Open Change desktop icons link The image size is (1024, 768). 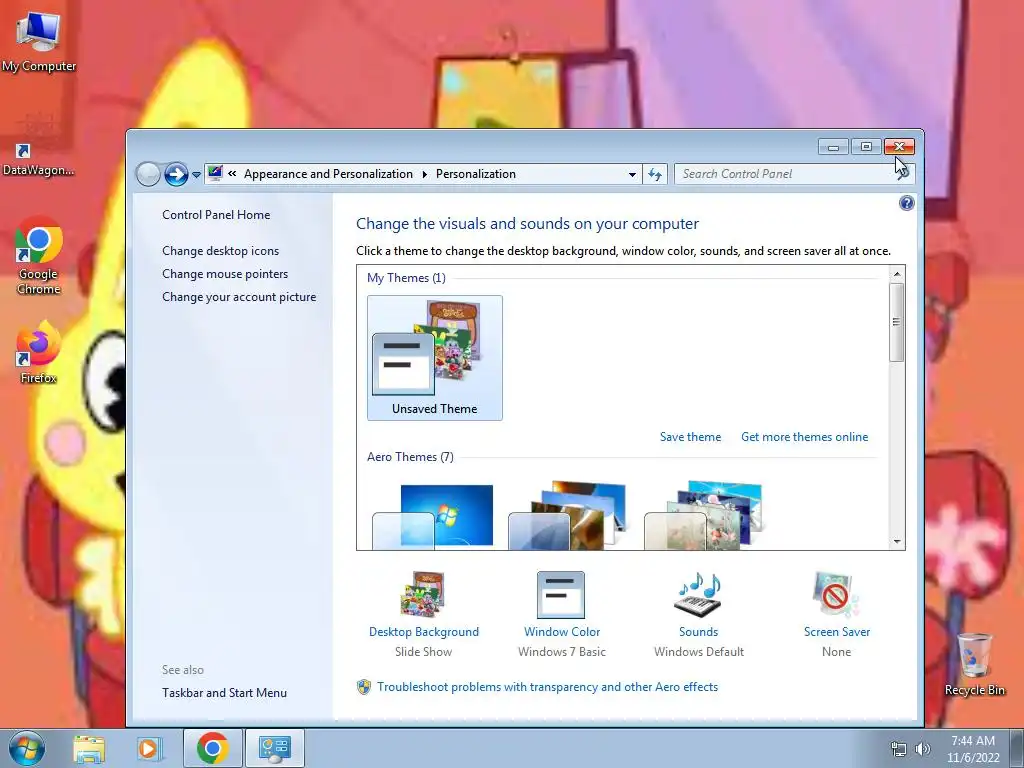point(220,251)
